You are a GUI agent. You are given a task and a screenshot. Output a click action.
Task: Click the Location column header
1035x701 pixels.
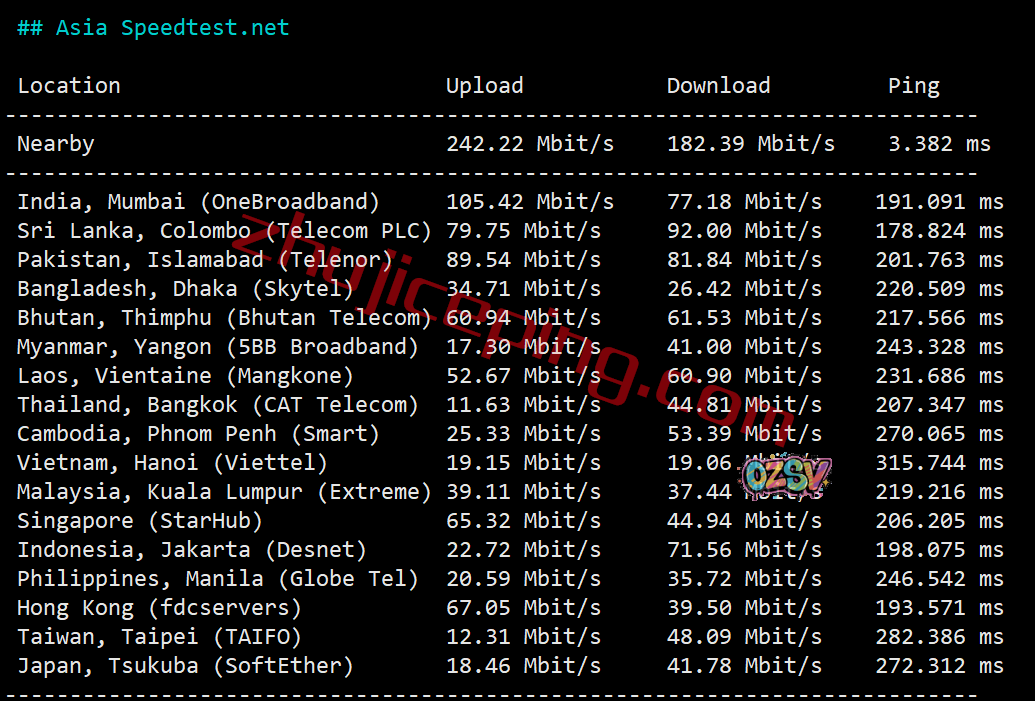tap(69, 86)
